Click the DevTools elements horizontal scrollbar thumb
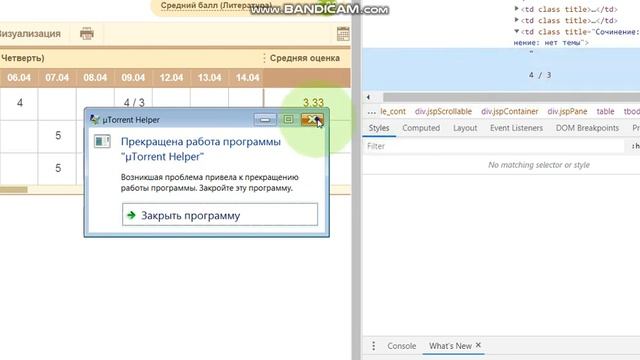Screen dimensions: 640x360 point(511,97)
